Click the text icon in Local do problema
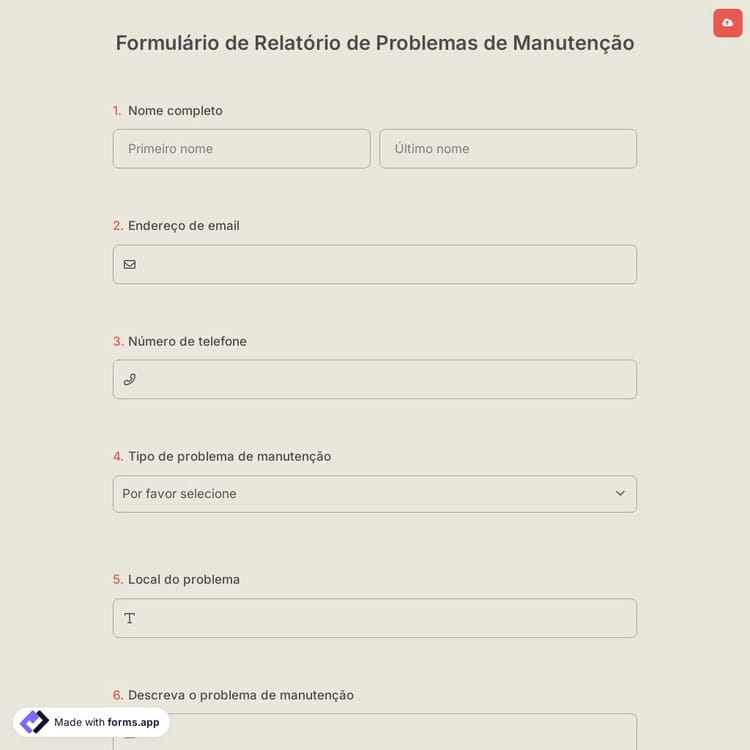 (130, 618)
